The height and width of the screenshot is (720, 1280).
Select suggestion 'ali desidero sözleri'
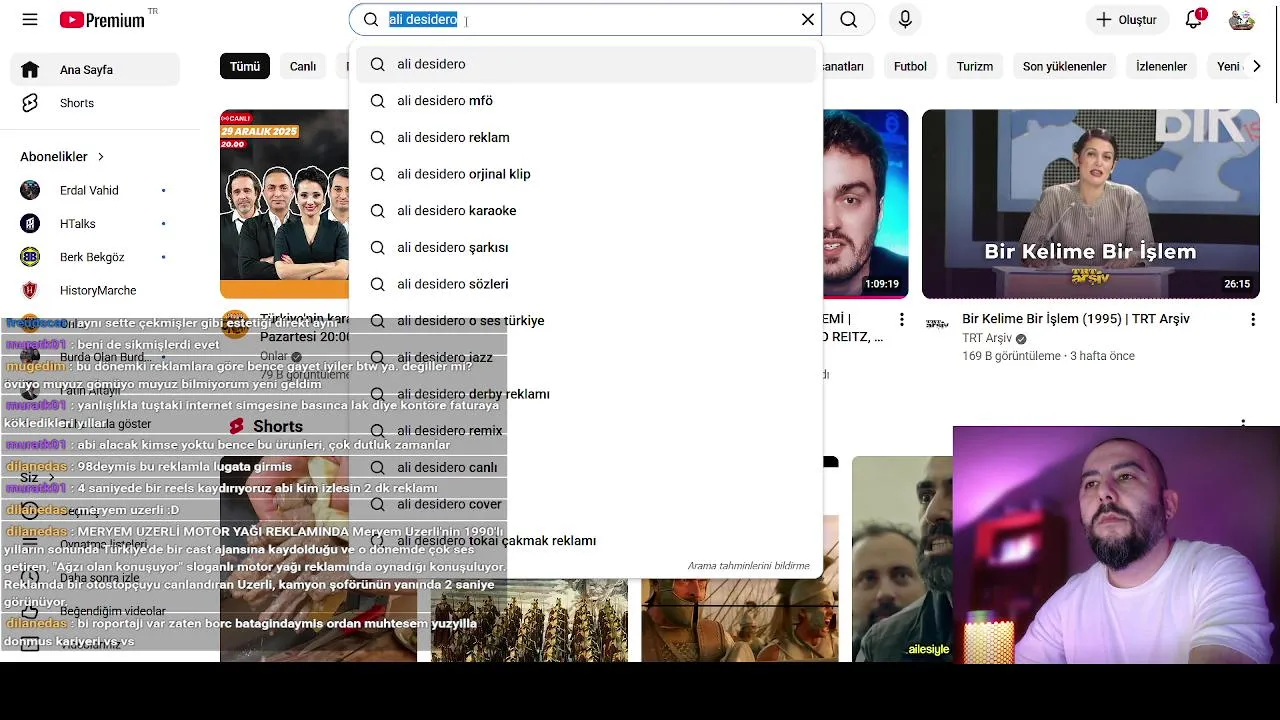(x=586, y=284)
